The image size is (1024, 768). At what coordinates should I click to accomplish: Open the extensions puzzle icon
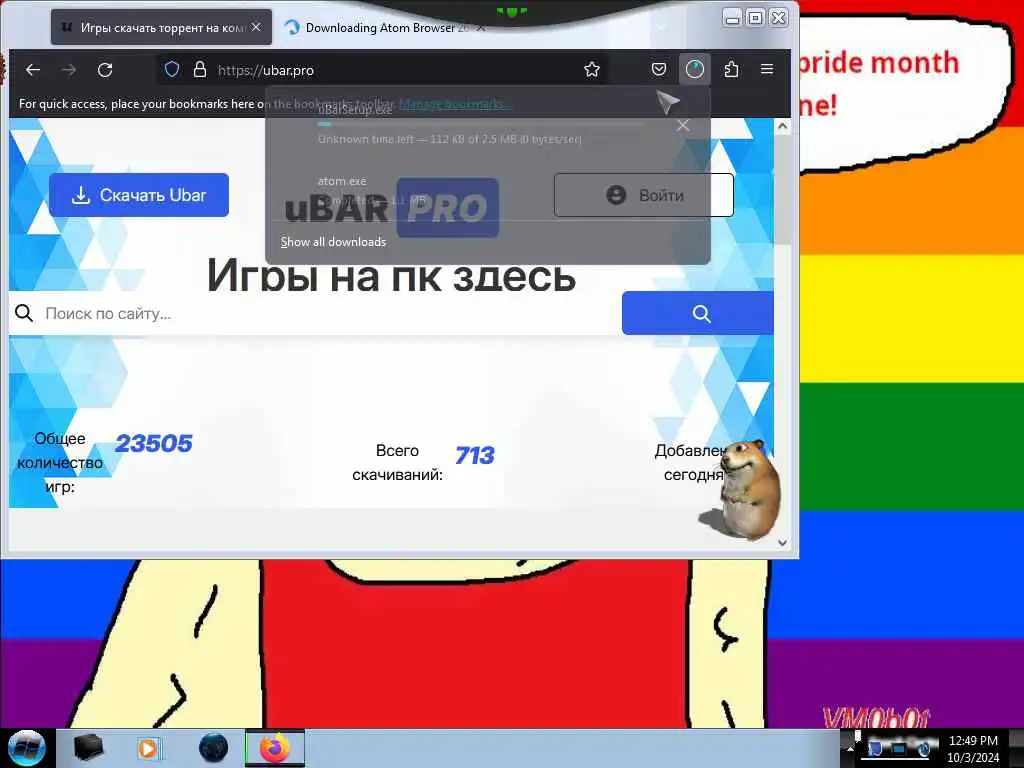pyautogui.click(x=731, y=69)
